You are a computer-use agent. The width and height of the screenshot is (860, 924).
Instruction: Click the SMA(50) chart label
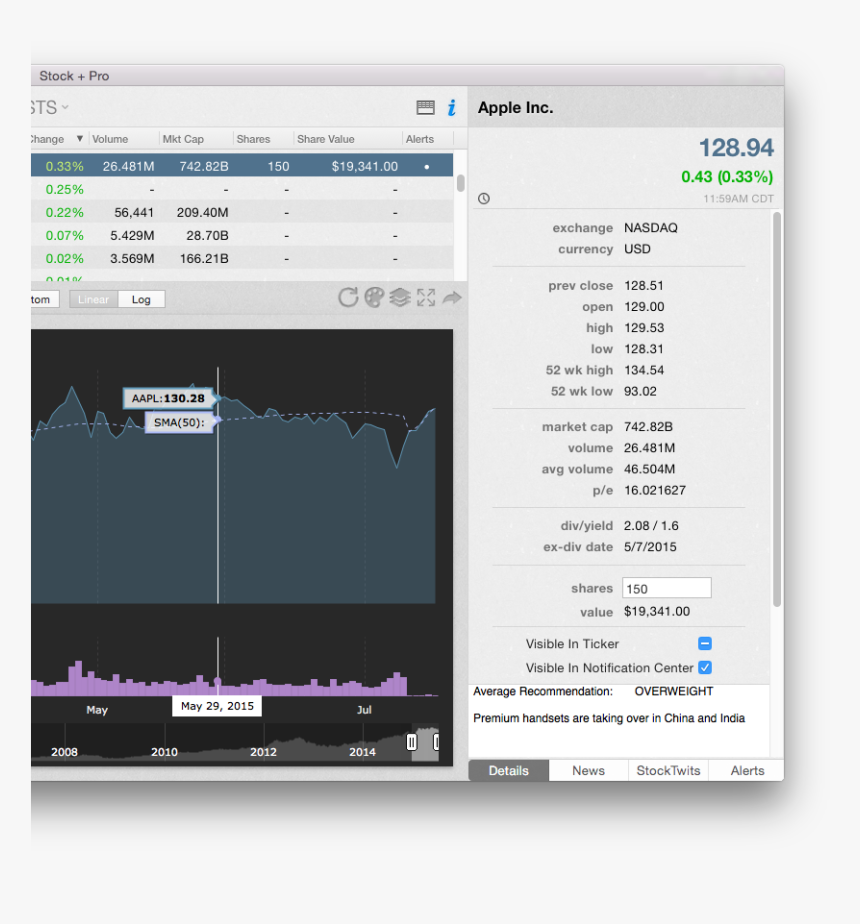(x=179, y=423)
